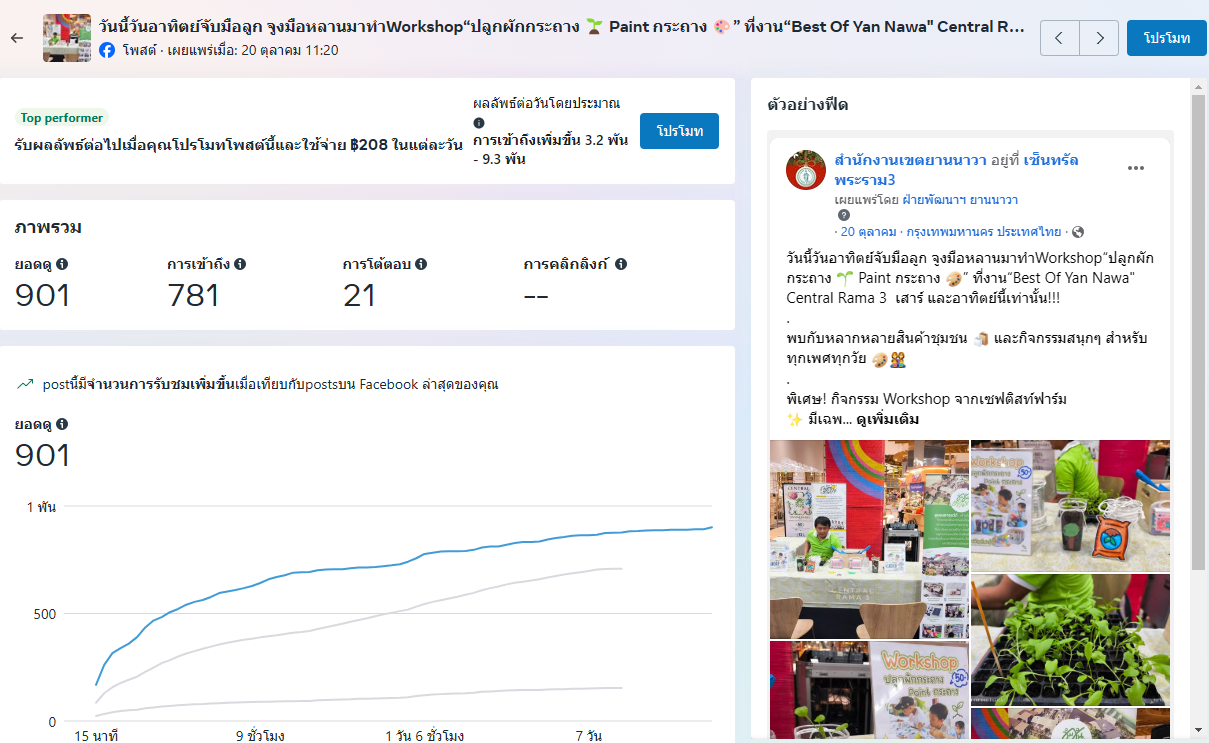
Task: Click the estimated daily results info icon
Action: (479, 123)
